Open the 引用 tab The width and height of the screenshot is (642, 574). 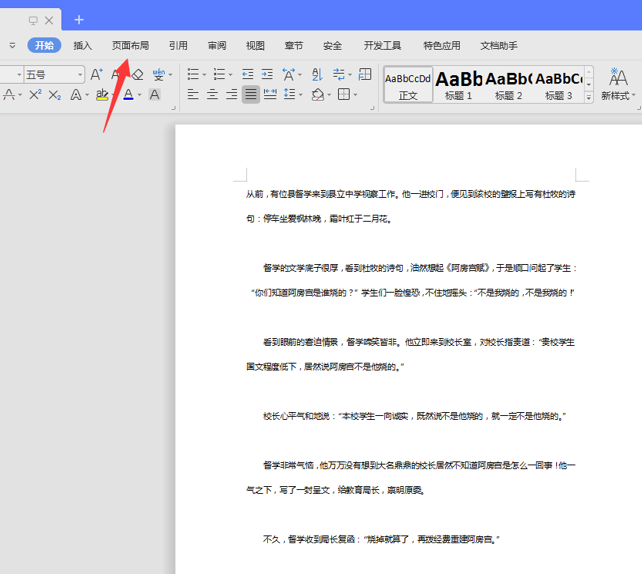pyautogui.click(x=179, y=45)
